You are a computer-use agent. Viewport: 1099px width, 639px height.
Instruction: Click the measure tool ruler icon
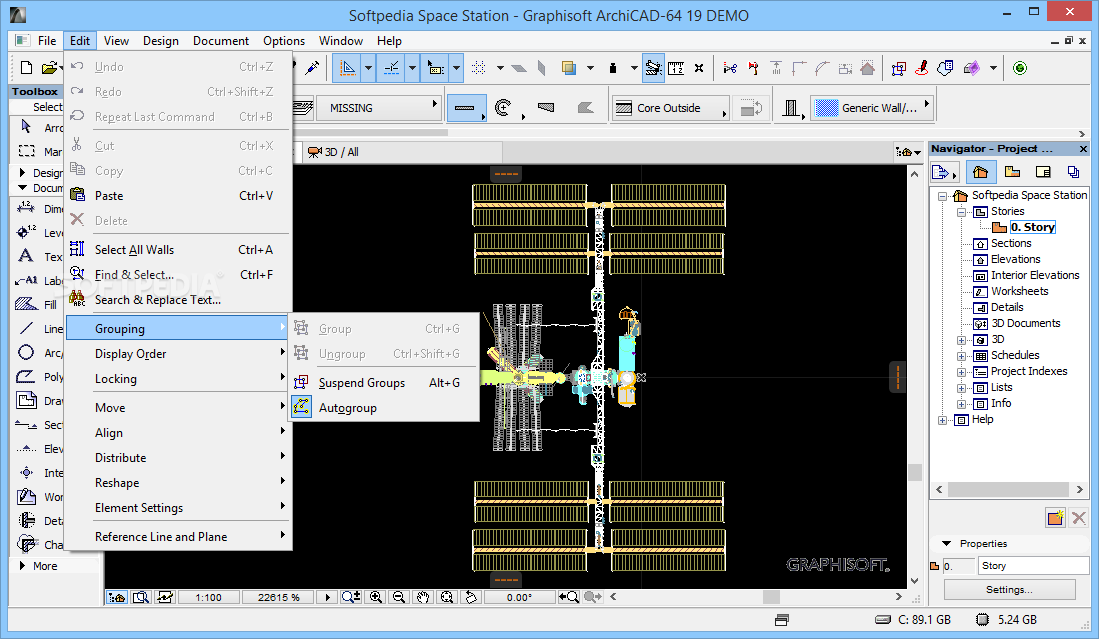[676, 68]
